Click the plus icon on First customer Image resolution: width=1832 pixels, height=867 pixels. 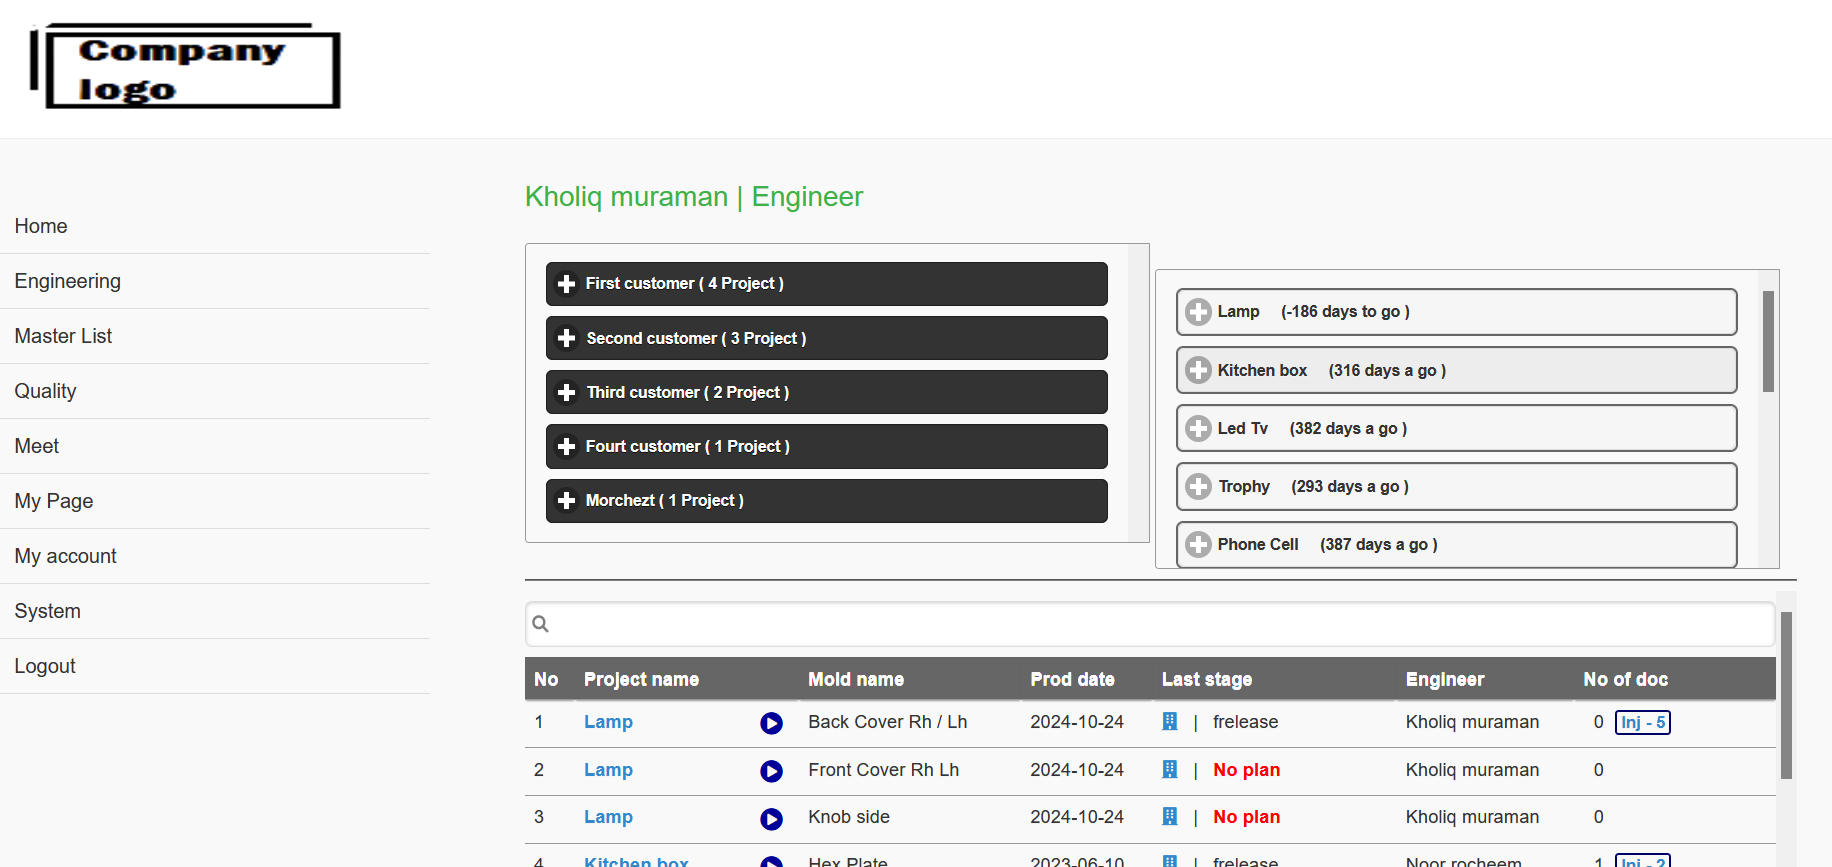click(x=566, y=284)
